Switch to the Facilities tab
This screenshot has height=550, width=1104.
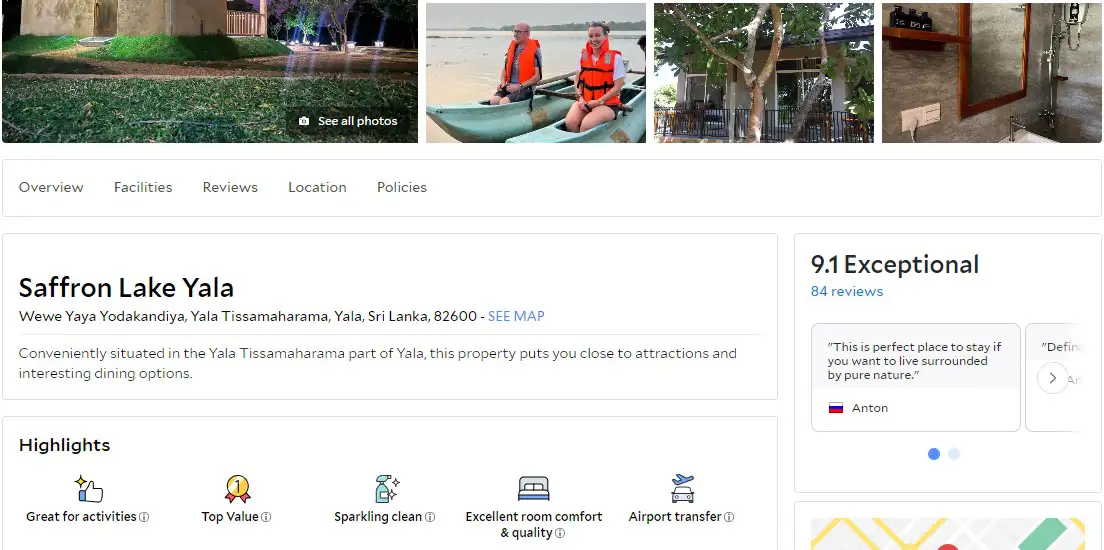[143, 187]
